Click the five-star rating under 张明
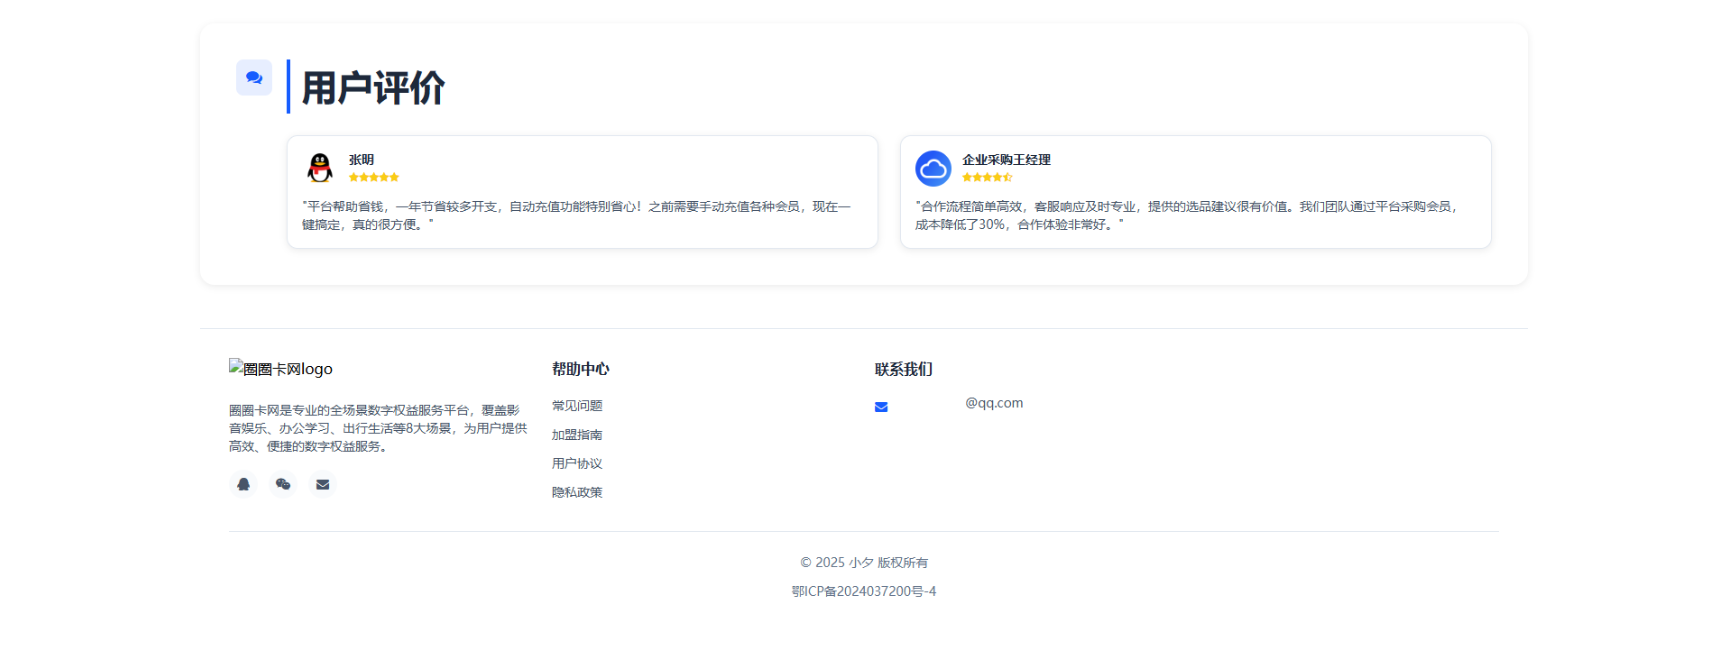1728x658 pixels. click(374, 177)
